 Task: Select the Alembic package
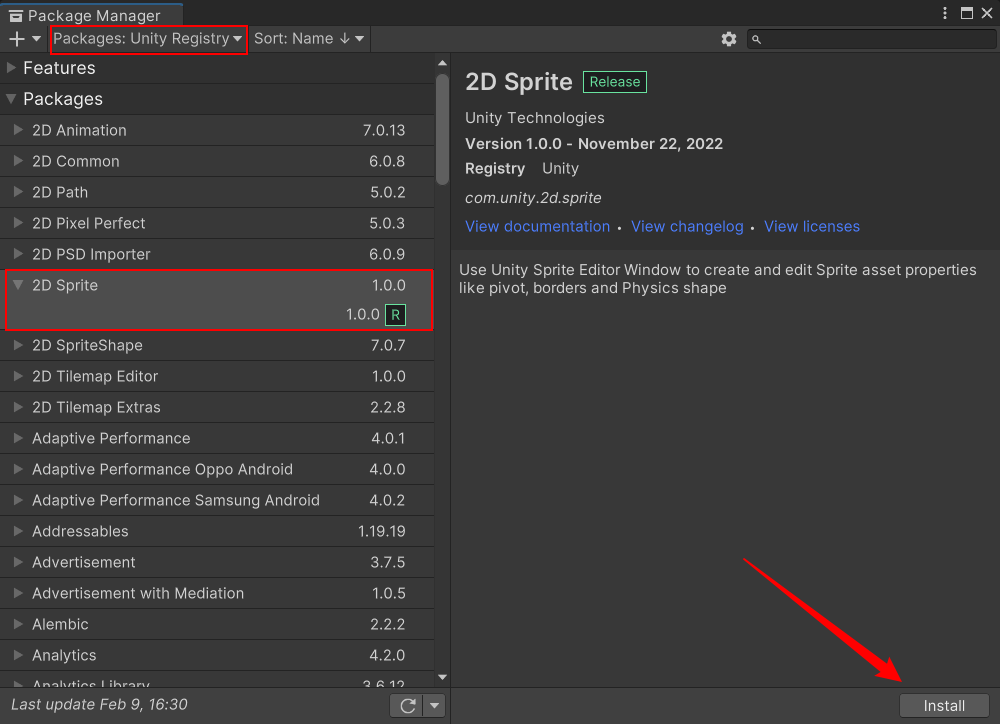click(x=217, y=624)
